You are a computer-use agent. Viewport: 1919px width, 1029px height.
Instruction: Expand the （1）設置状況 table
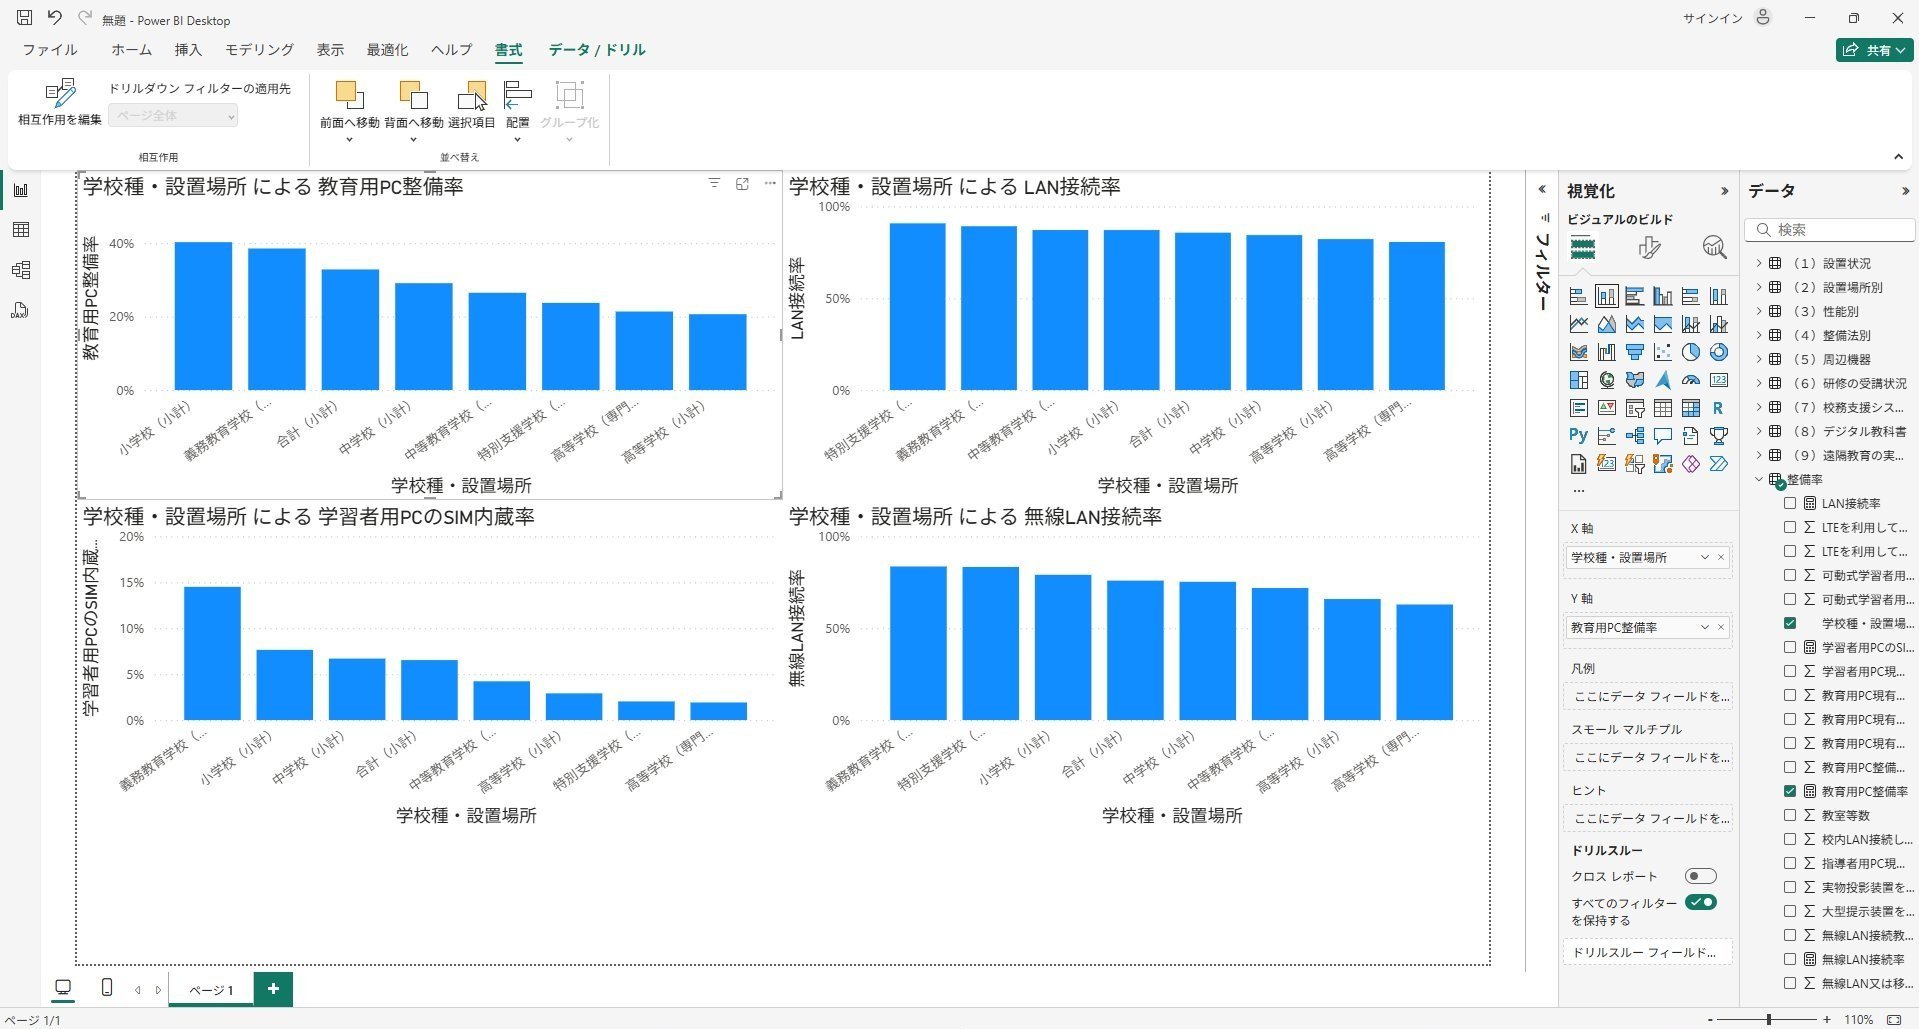(x=1759, y=264)
